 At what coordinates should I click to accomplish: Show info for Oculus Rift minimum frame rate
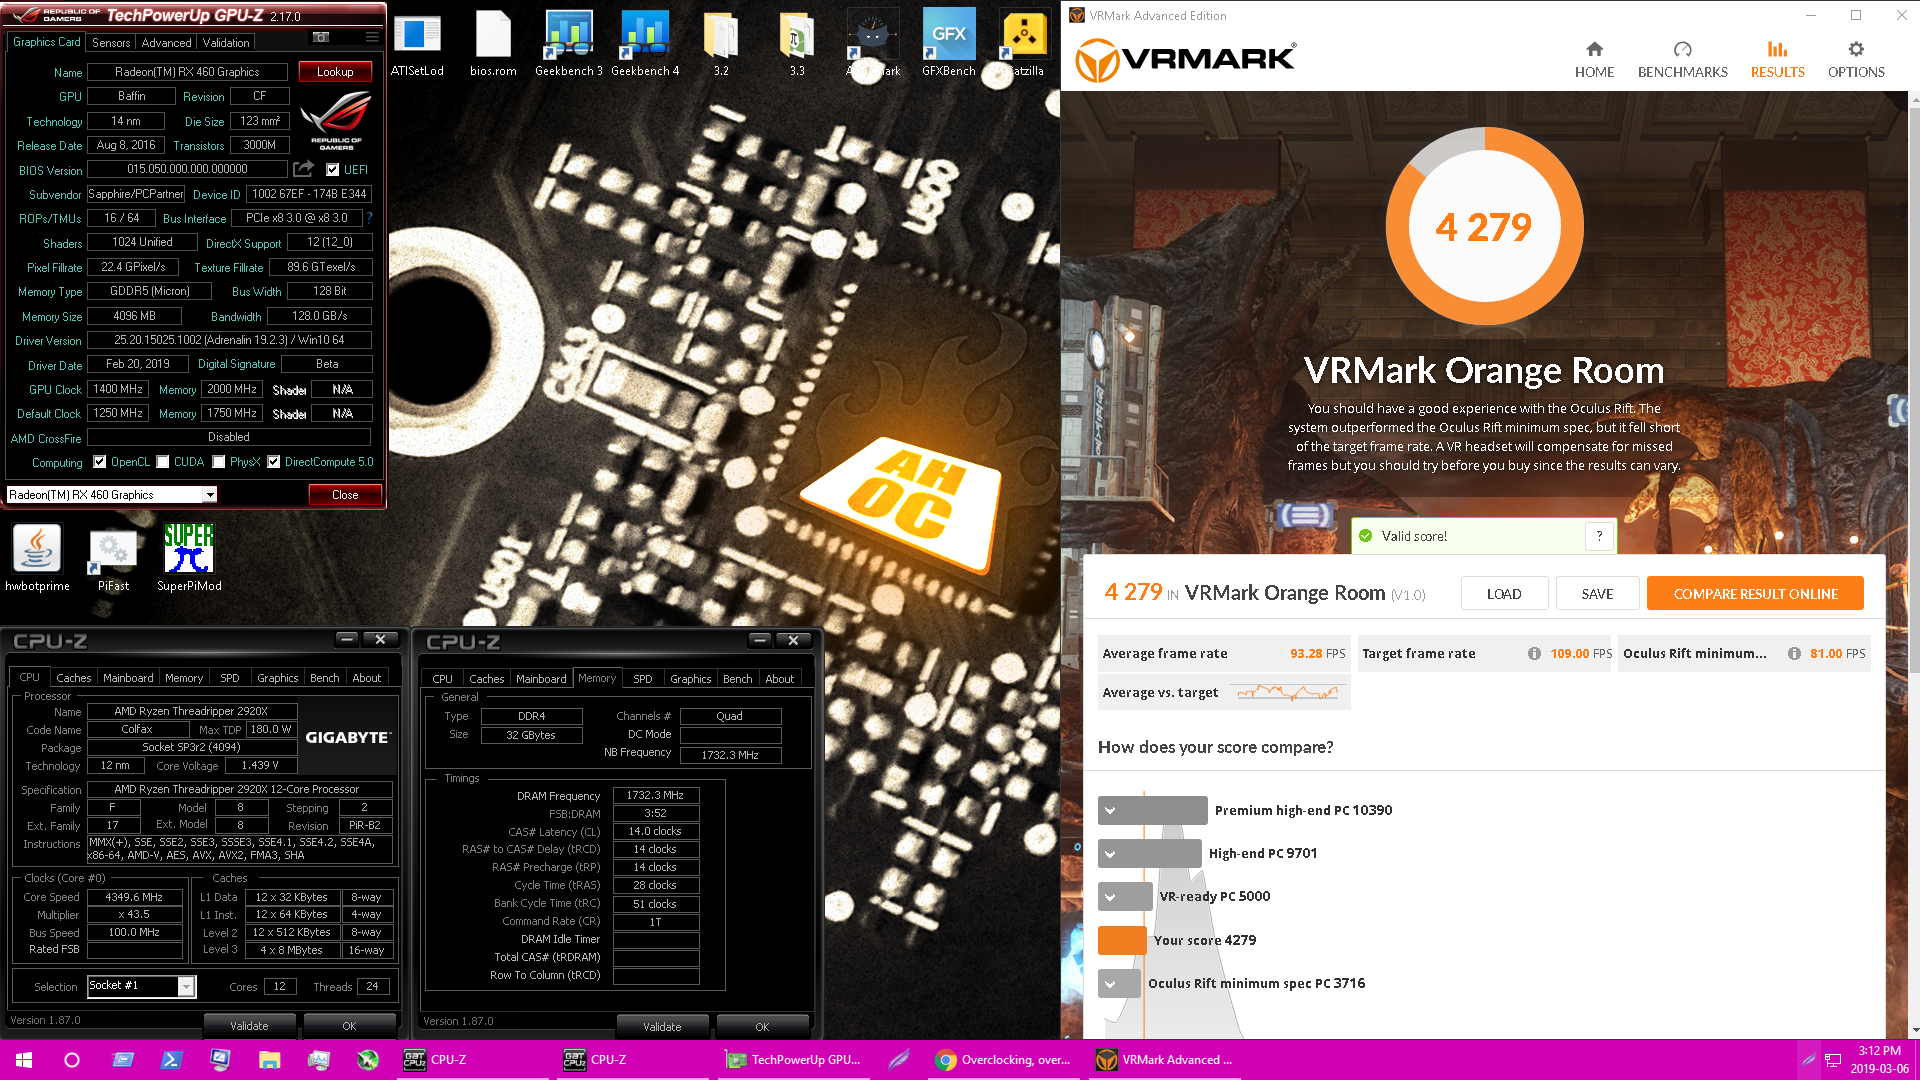(x=1794, y=653)
